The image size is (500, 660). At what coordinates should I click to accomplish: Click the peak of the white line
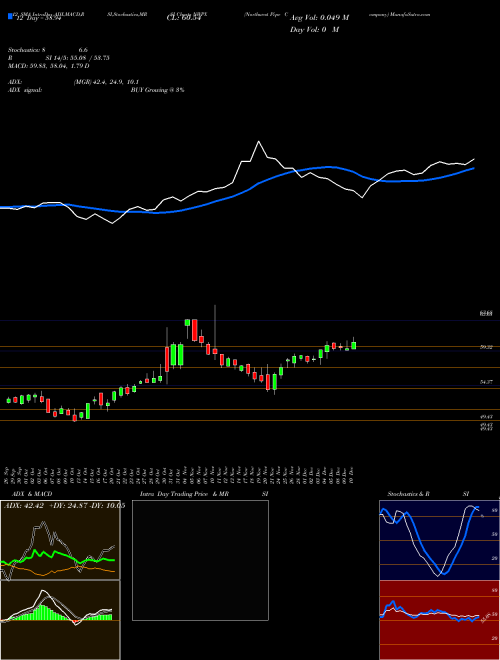[x=258, y=141]
